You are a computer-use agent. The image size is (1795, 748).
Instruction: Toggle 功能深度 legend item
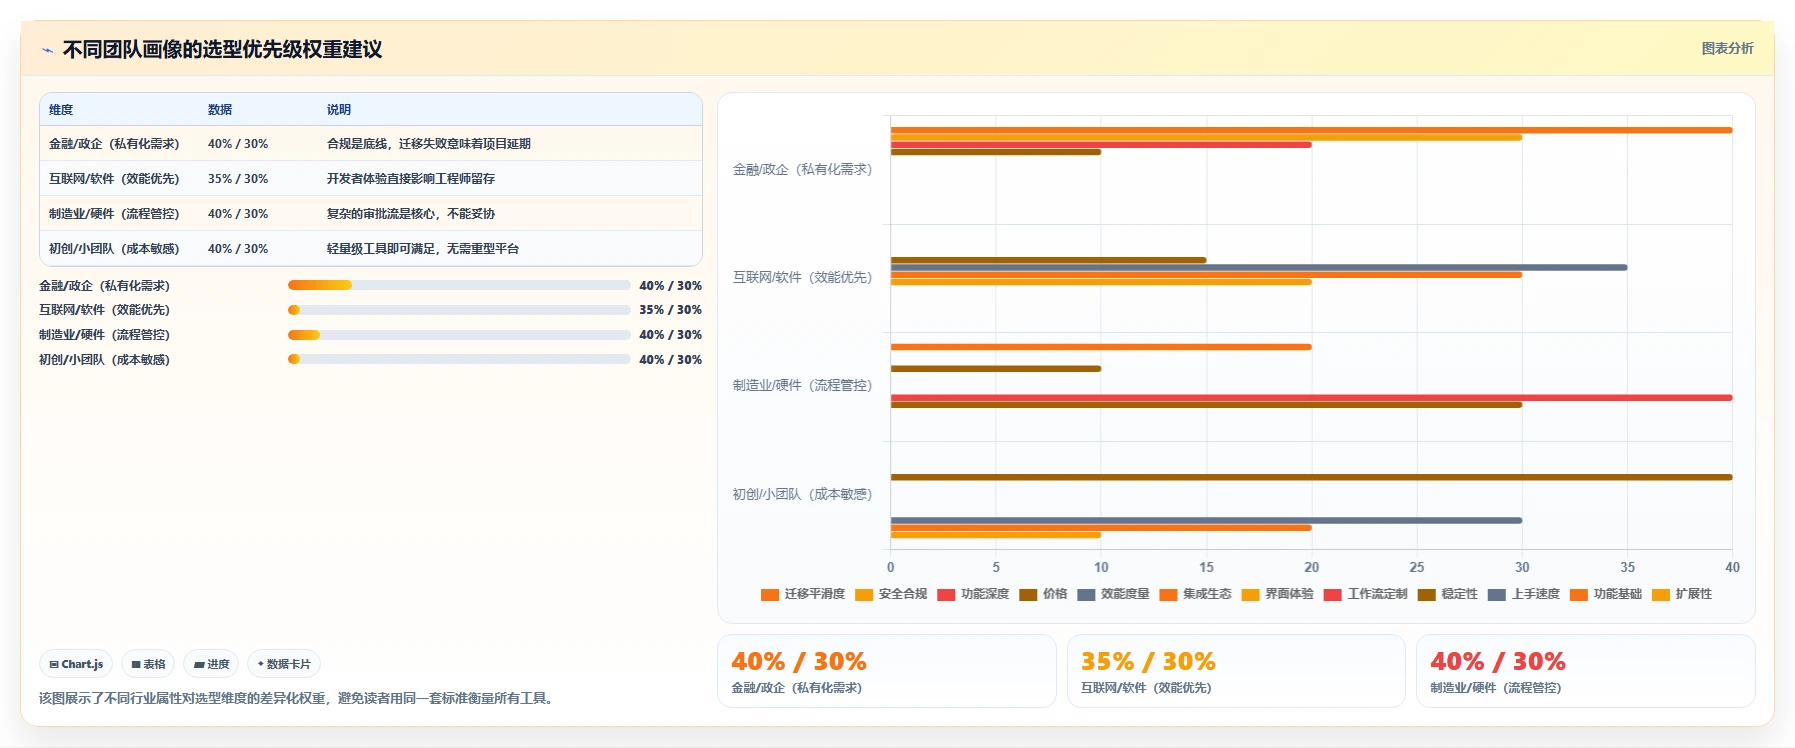click(x=973, y=594)
